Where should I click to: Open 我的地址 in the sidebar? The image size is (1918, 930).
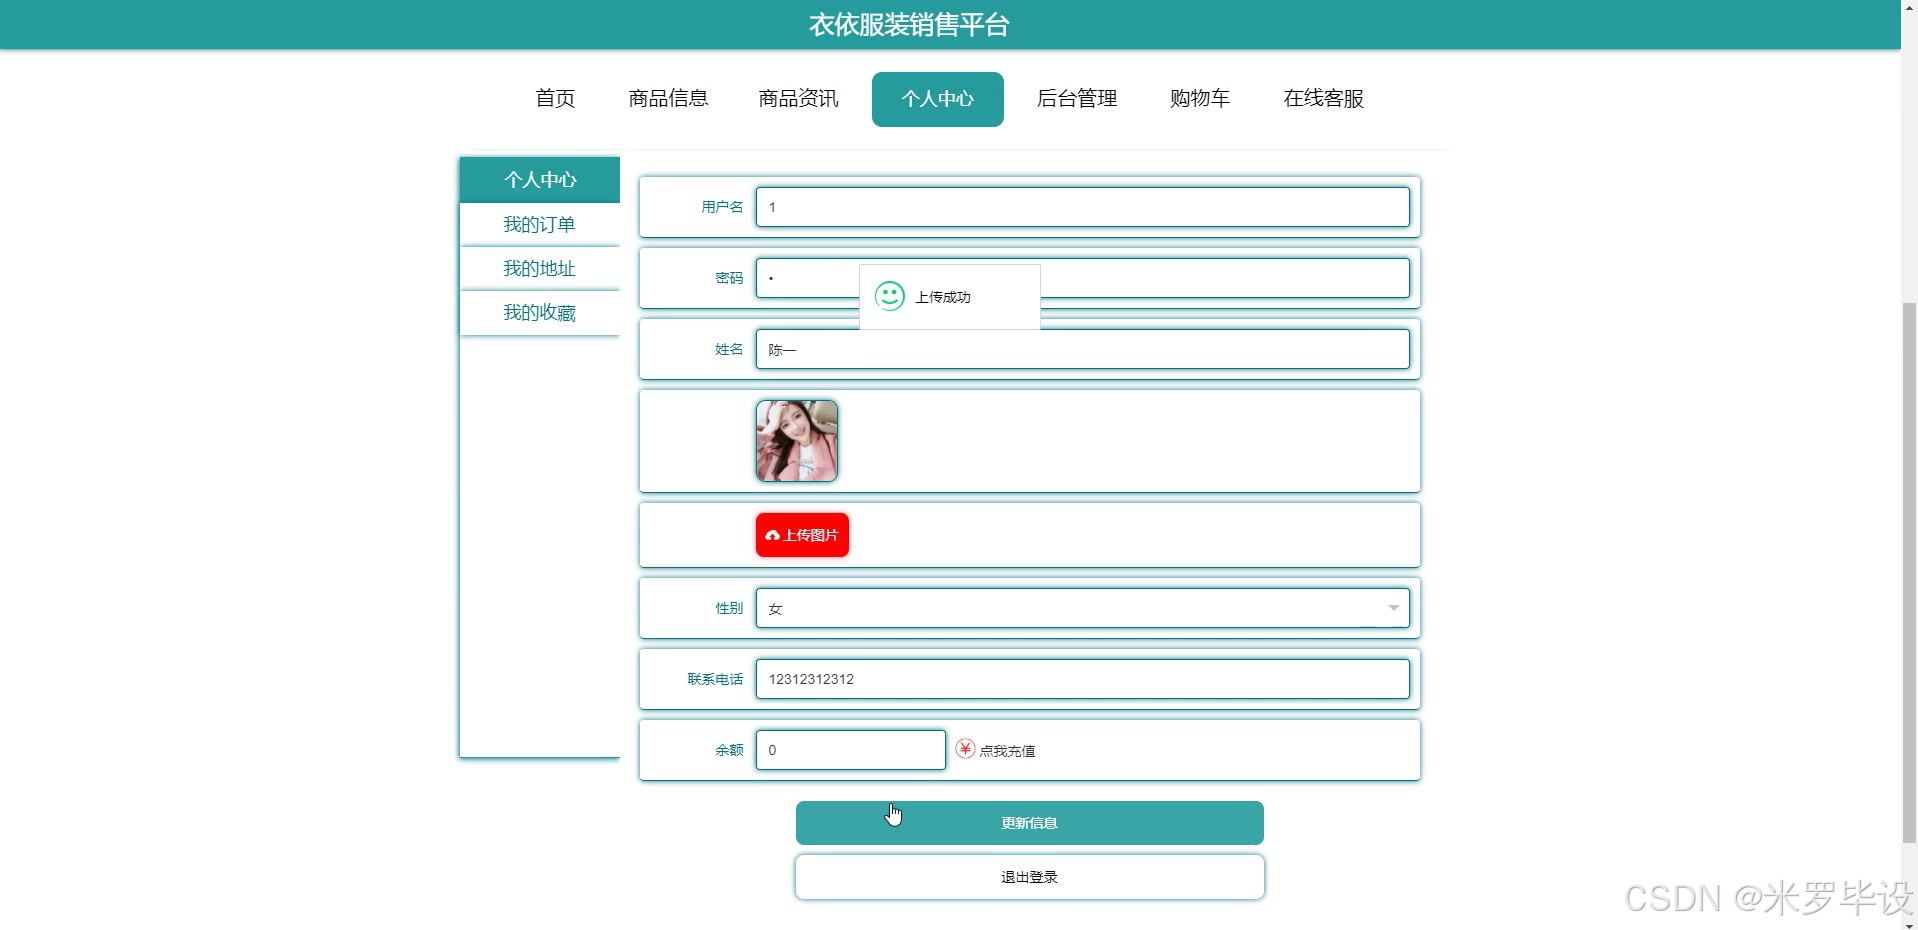538,267
